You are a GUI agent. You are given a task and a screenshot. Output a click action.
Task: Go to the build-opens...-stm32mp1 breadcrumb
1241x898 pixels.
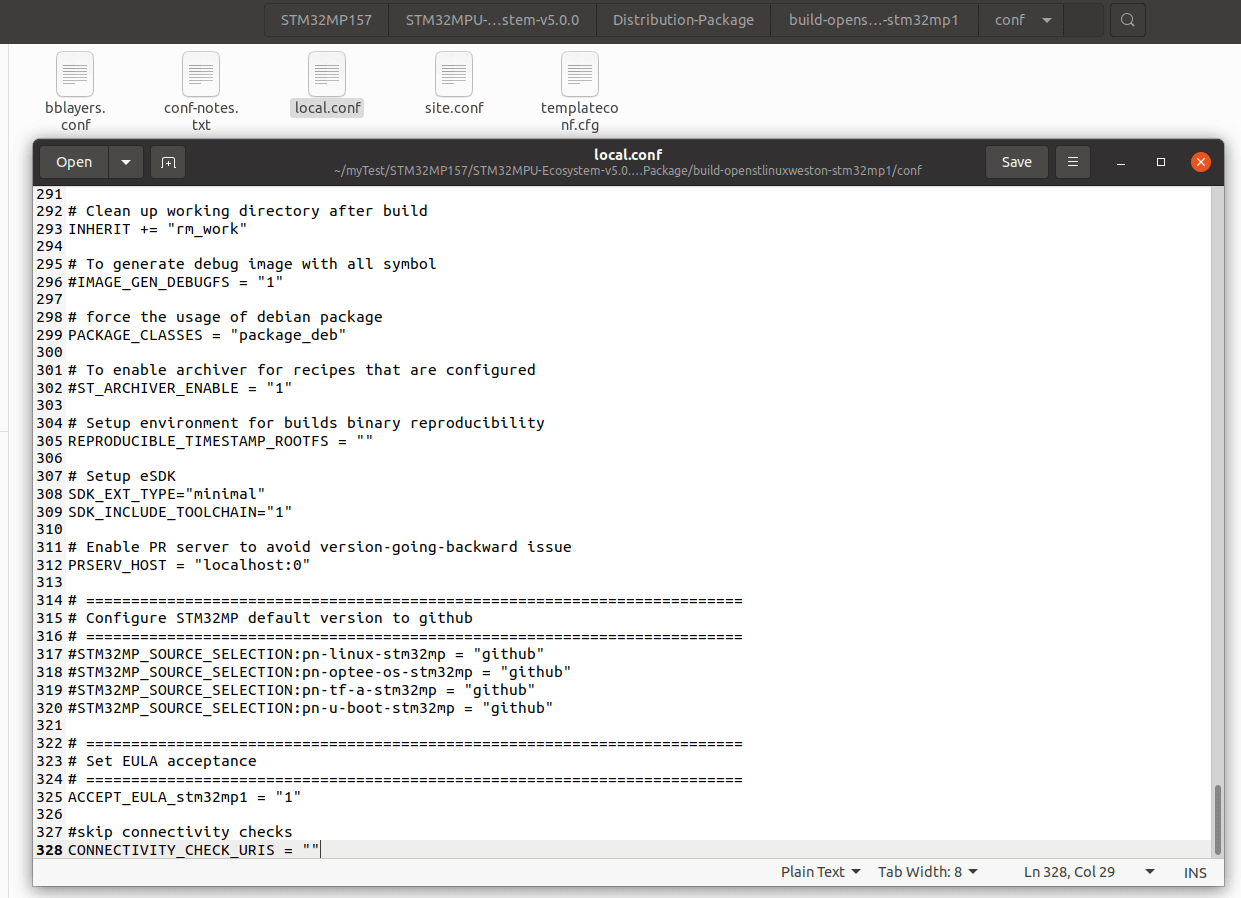(x=874, y=19)
